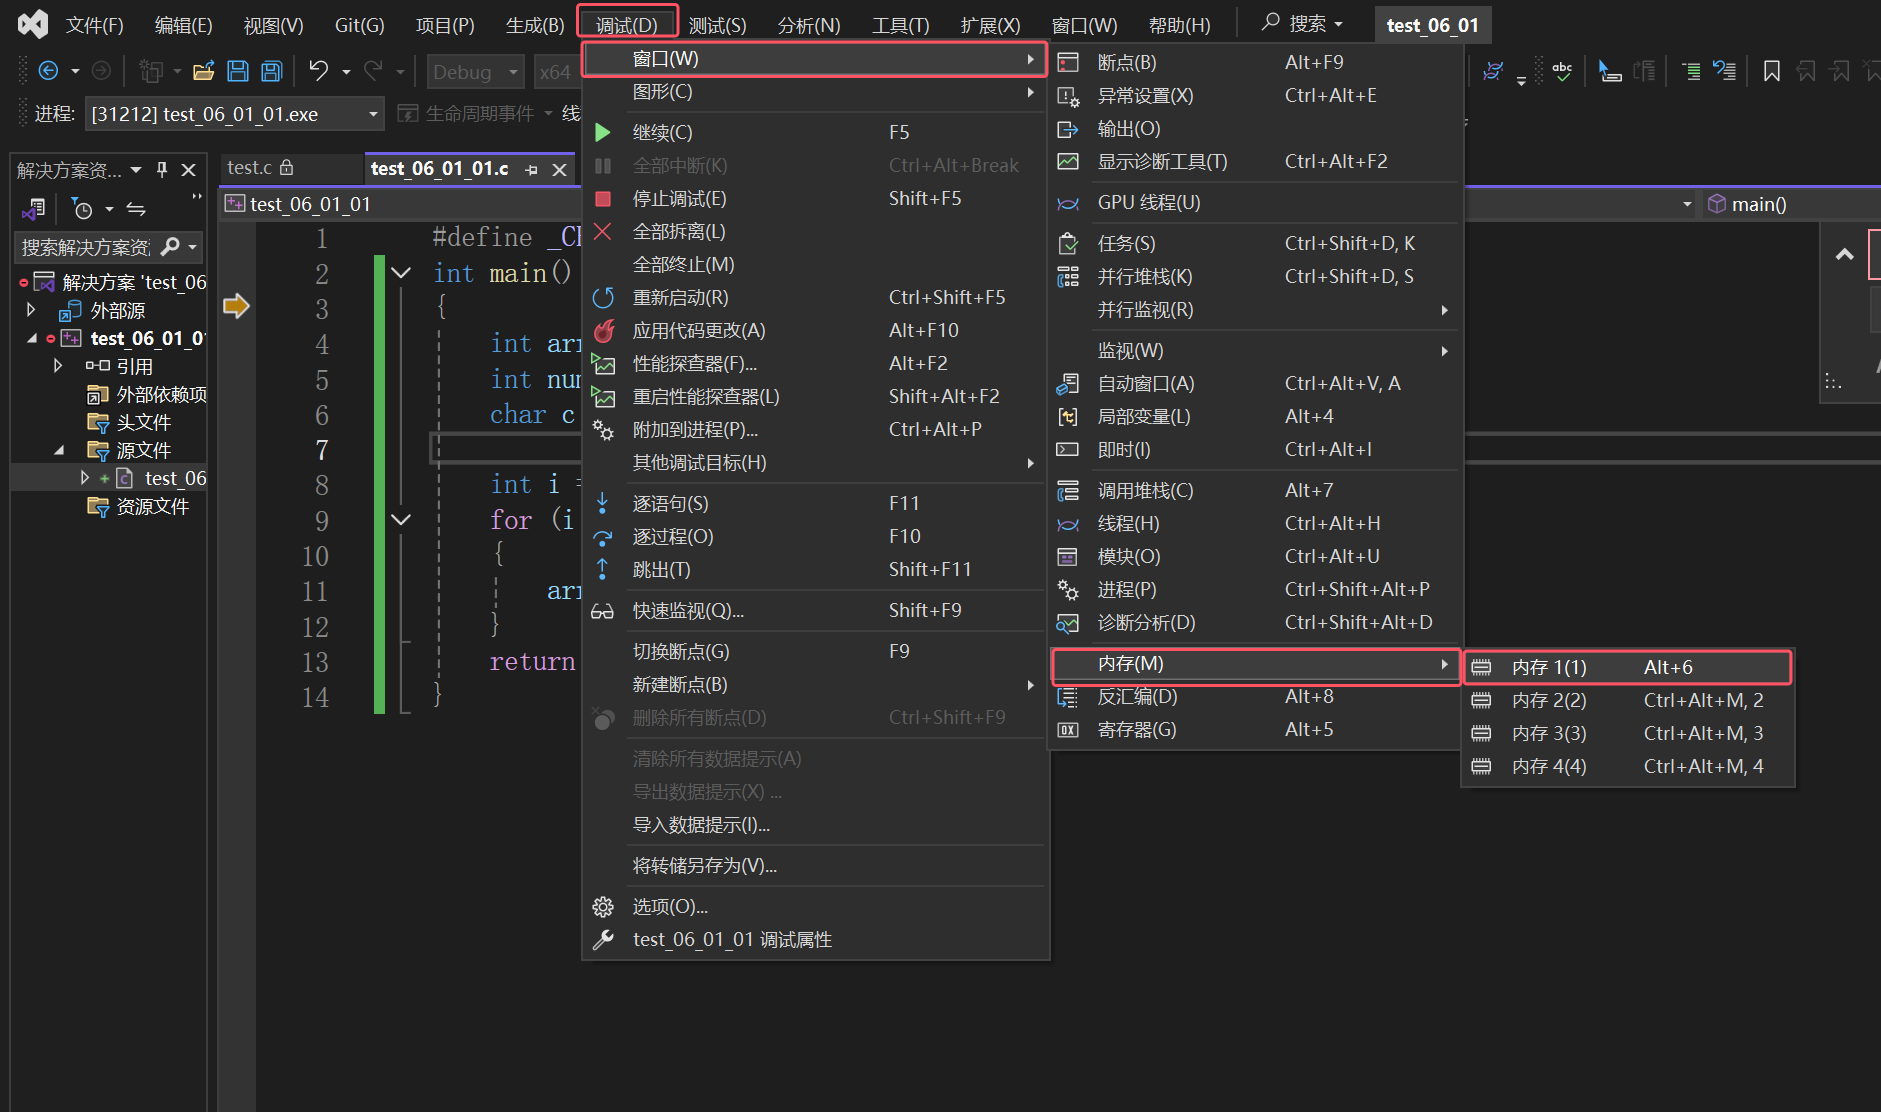Image resolution: width=1881 pixels, height=1112 pixels.
Task: Click the Attach to Process gears icon
Action: tap(603, 429)
